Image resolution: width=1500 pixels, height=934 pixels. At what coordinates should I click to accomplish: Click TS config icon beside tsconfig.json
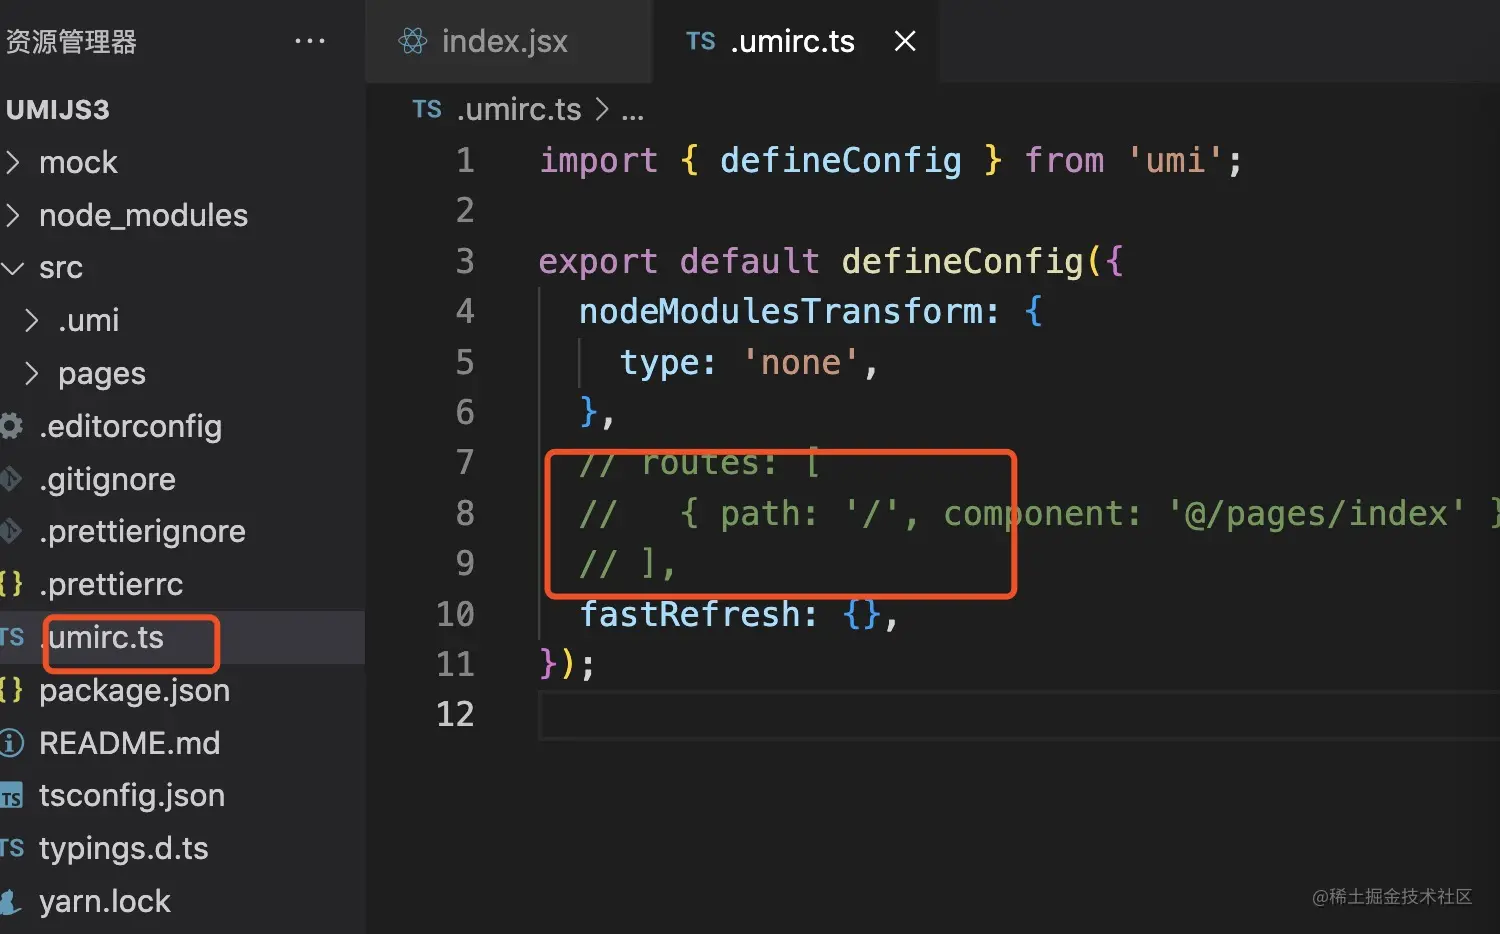(11, 796)
